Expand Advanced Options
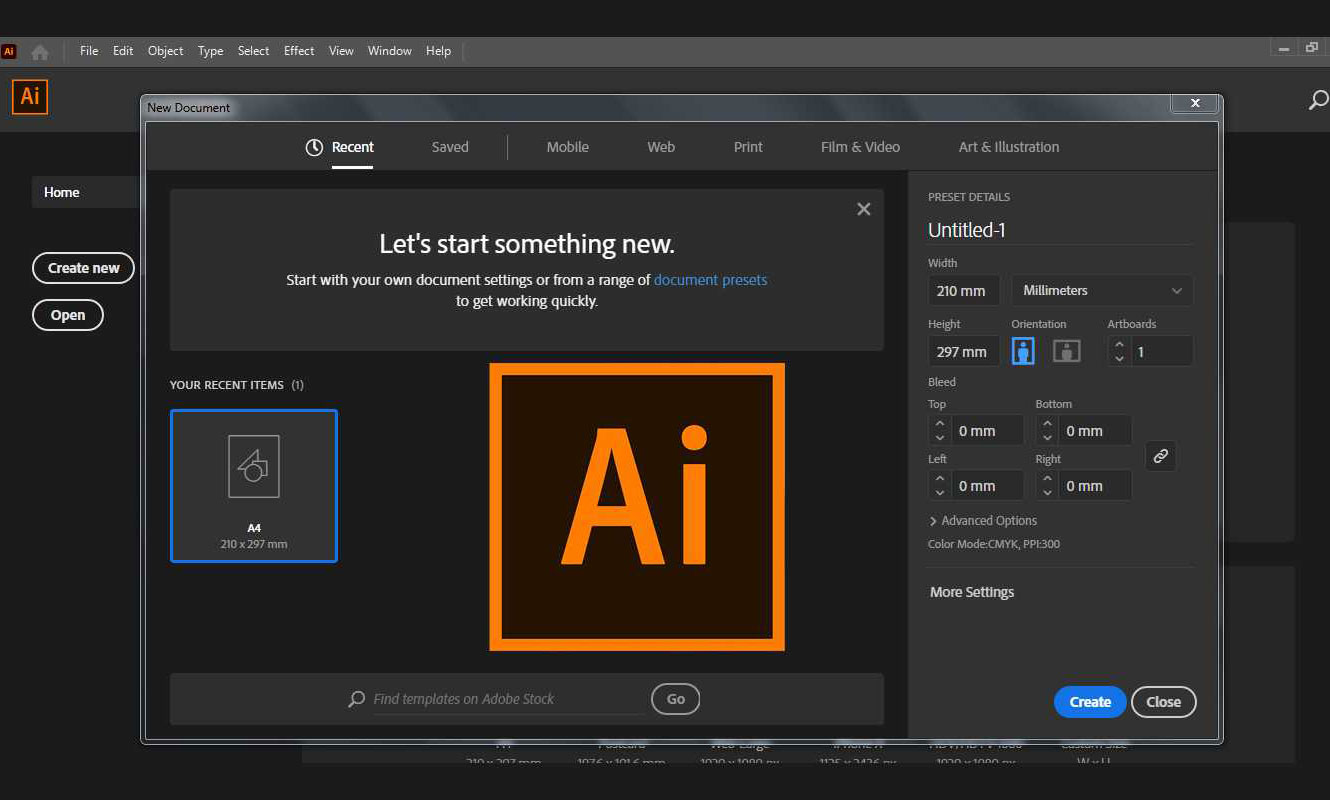Viewport: 1330px width, 800px height. tap(983, 521)
